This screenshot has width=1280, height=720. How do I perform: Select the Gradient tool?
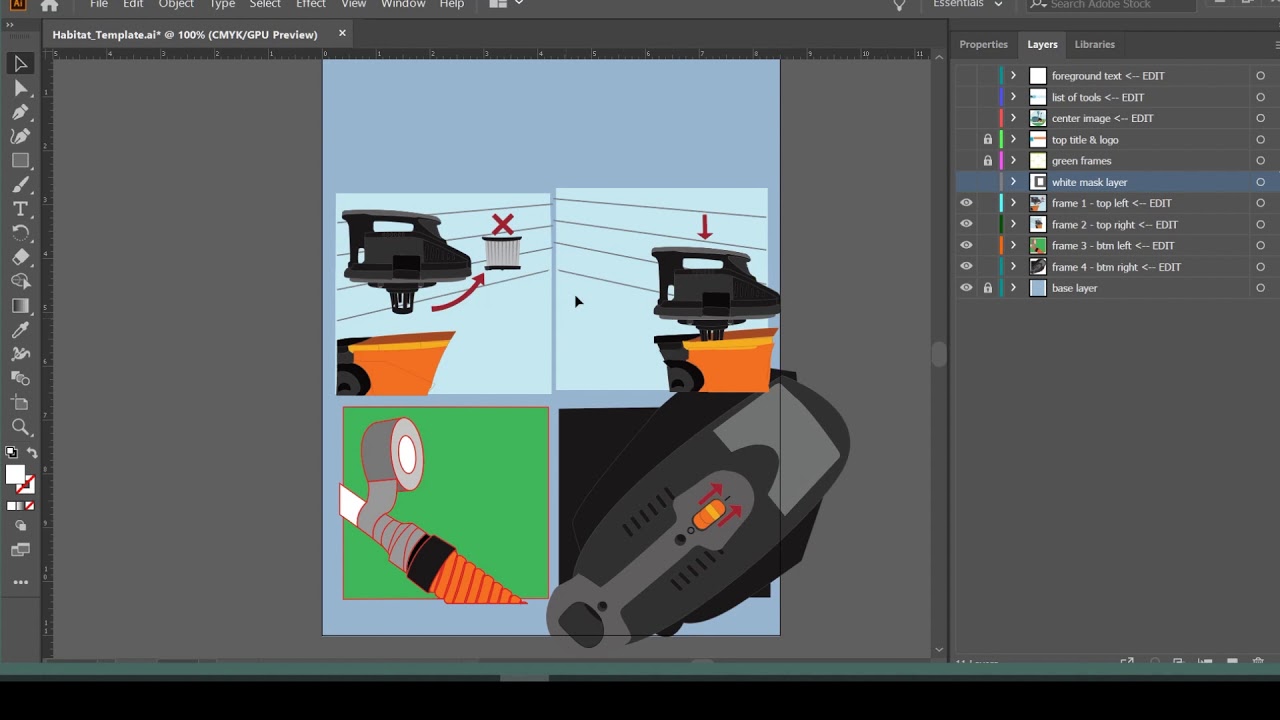[20, 306]
